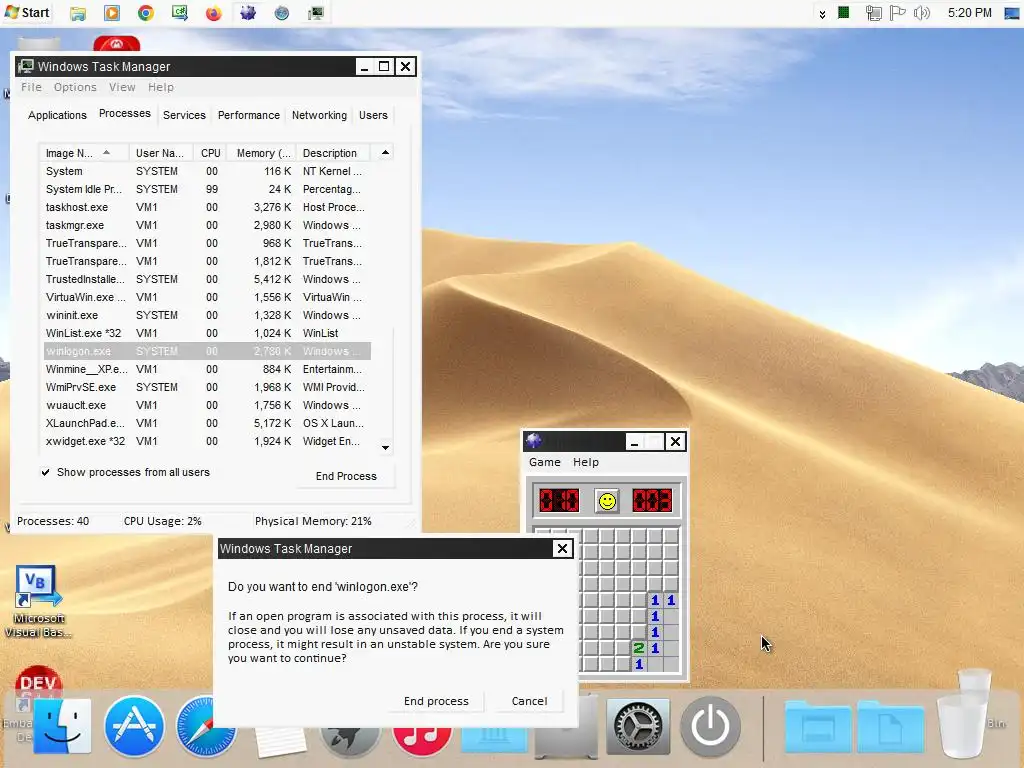Image resolution: width=1024 pixels, height=768 pixels.
Task: Select the VirtuaWin.exe process row
Action: (x=207, y=297)
